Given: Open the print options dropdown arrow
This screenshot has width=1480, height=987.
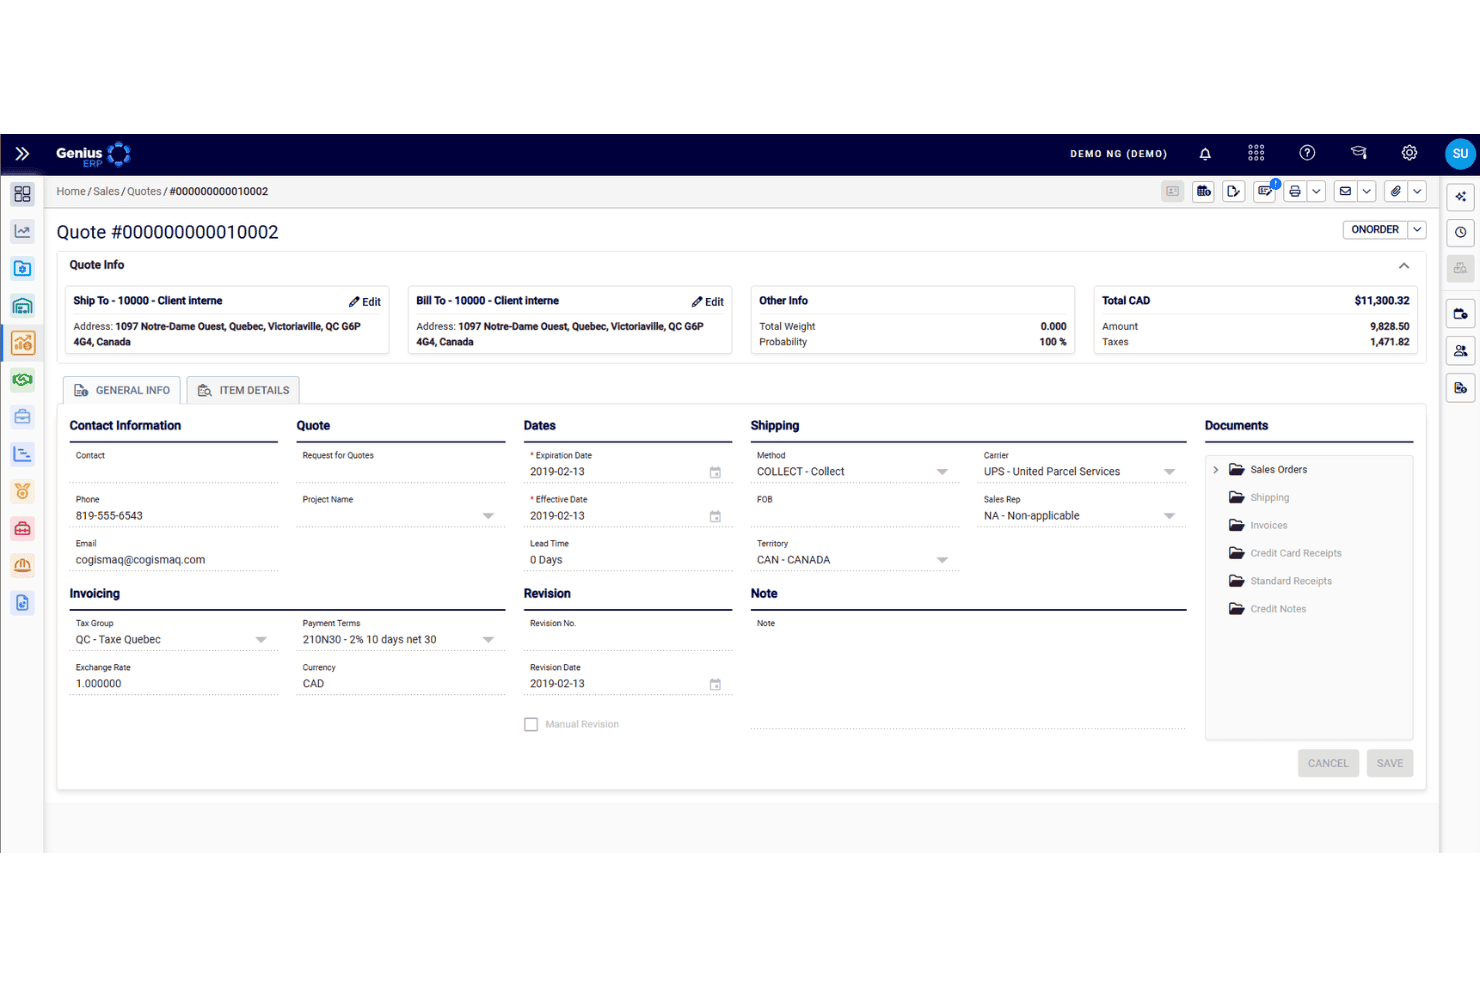Looking at the screenshot, I should point(1316,192).
